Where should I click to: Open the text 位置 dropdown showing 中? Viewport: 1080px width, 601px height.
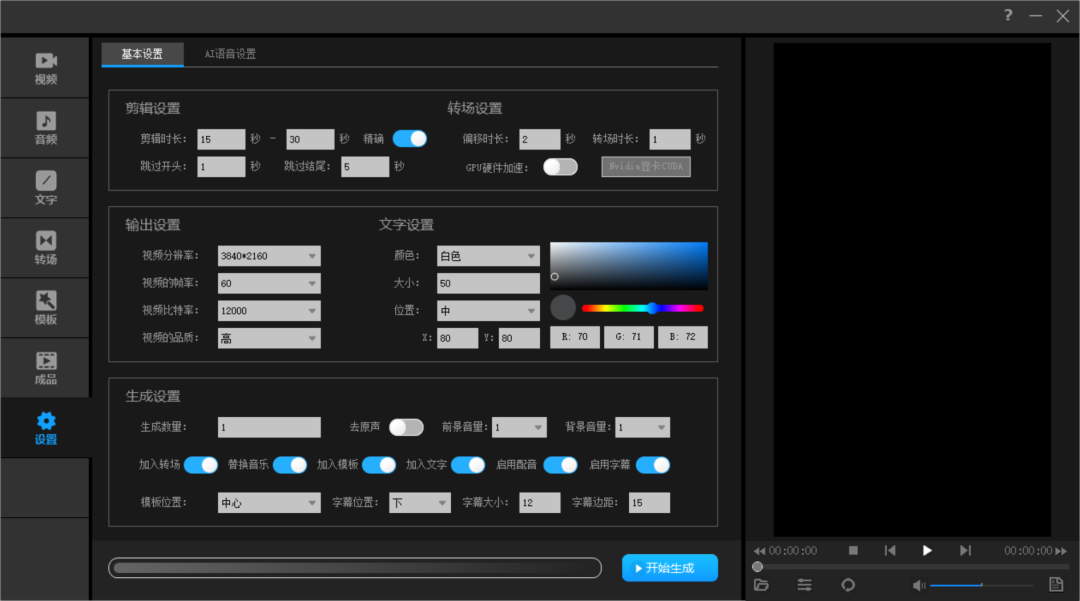point(488,310)
